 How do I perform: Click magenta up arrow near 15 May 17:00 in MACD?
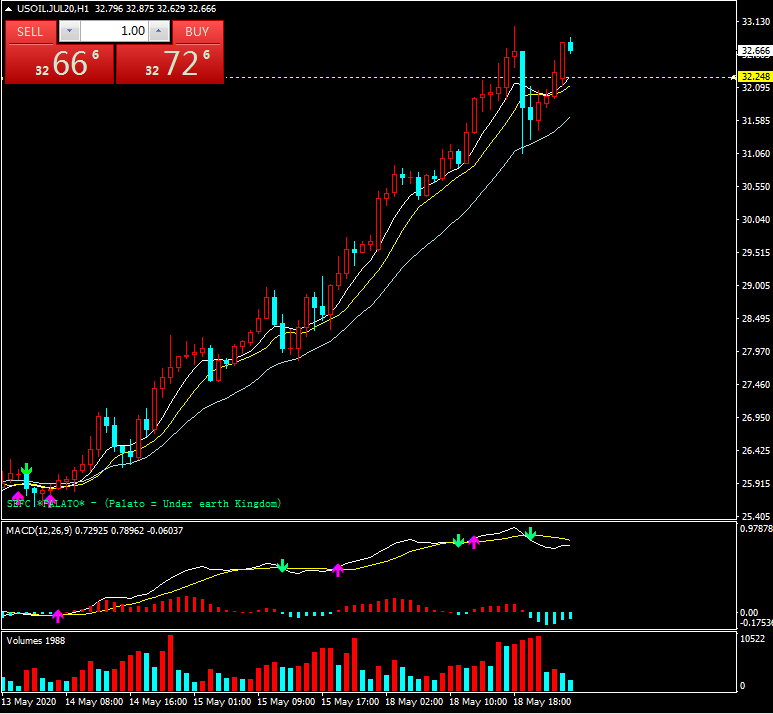(x=338, y=570)
